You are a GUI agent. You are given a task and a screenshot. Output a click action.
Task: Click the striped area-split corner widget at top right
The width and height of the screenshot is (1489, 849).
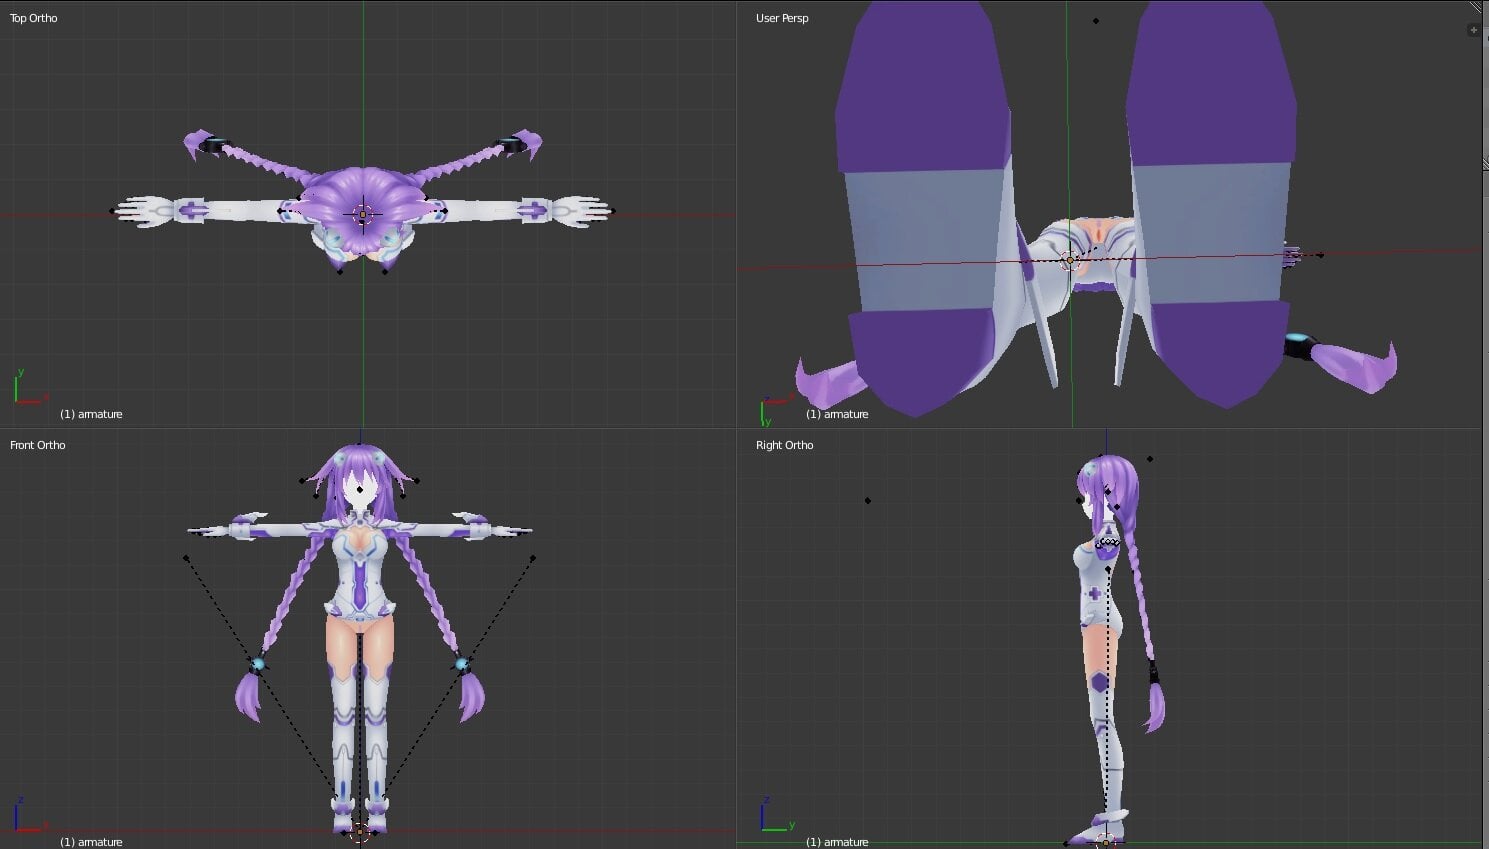click(x=1476, y=7)
